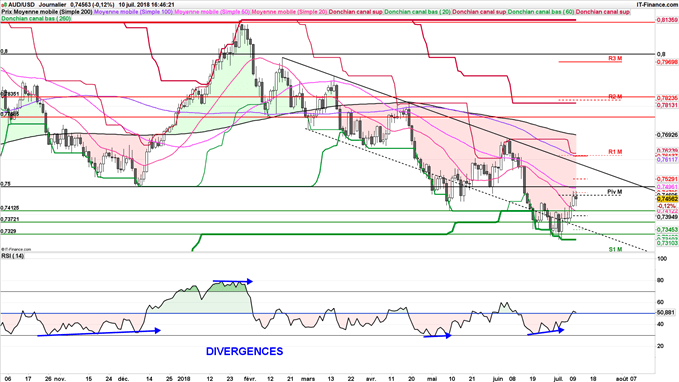679x382 pixels.
Task: Click the R2 M pivot level label
Action: pos(615,97)
